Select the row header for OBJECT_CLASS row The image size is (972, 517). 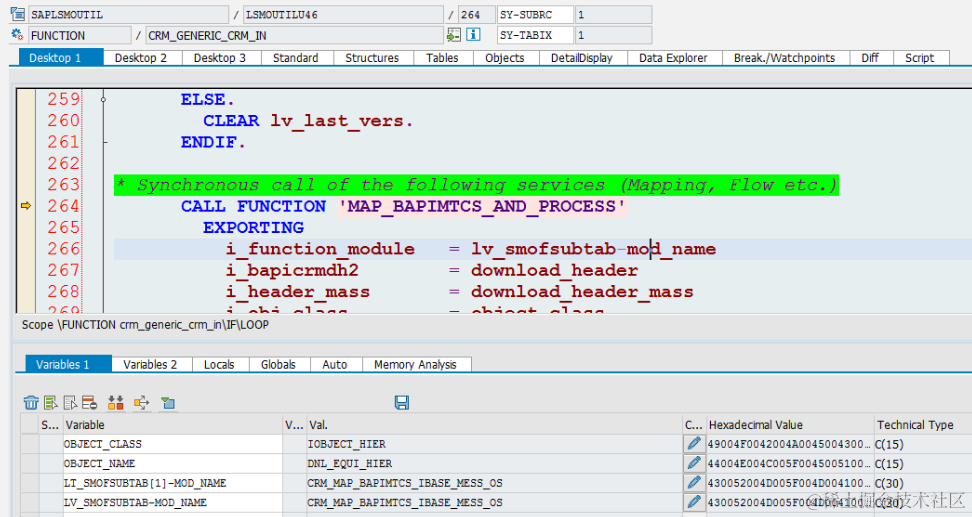point(30,444)
